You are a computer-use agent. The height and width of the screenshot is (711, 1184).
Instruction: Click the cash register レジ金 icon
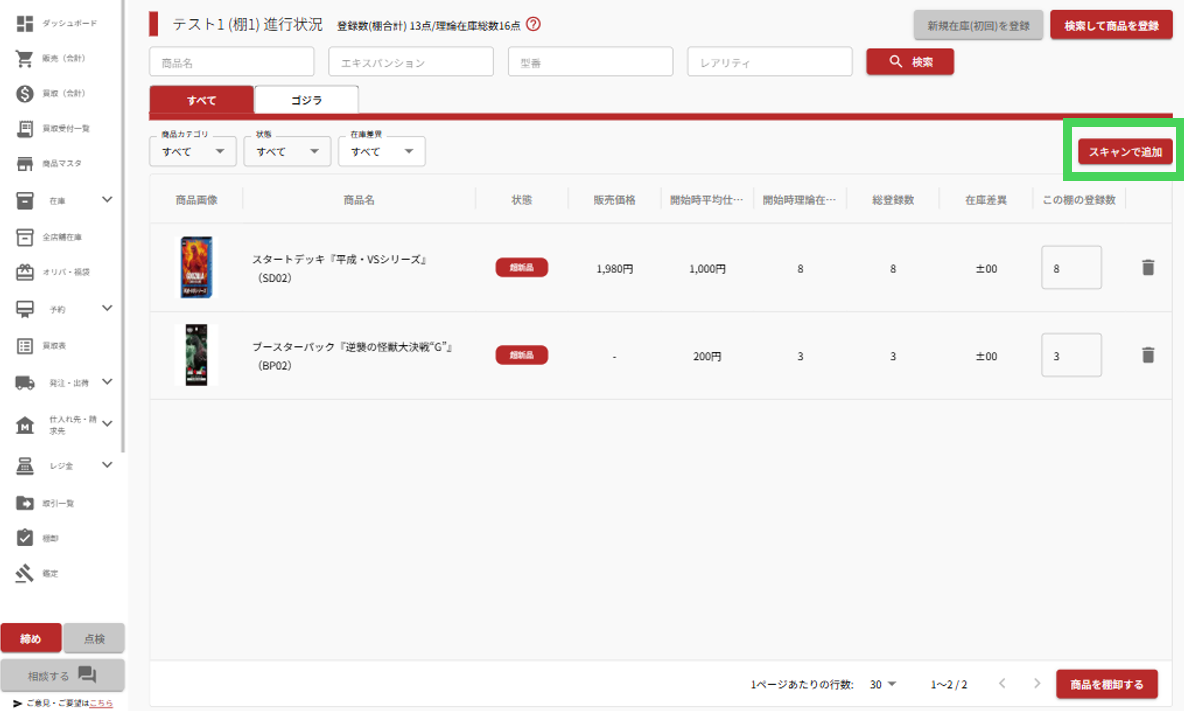(x=25, y=465)
